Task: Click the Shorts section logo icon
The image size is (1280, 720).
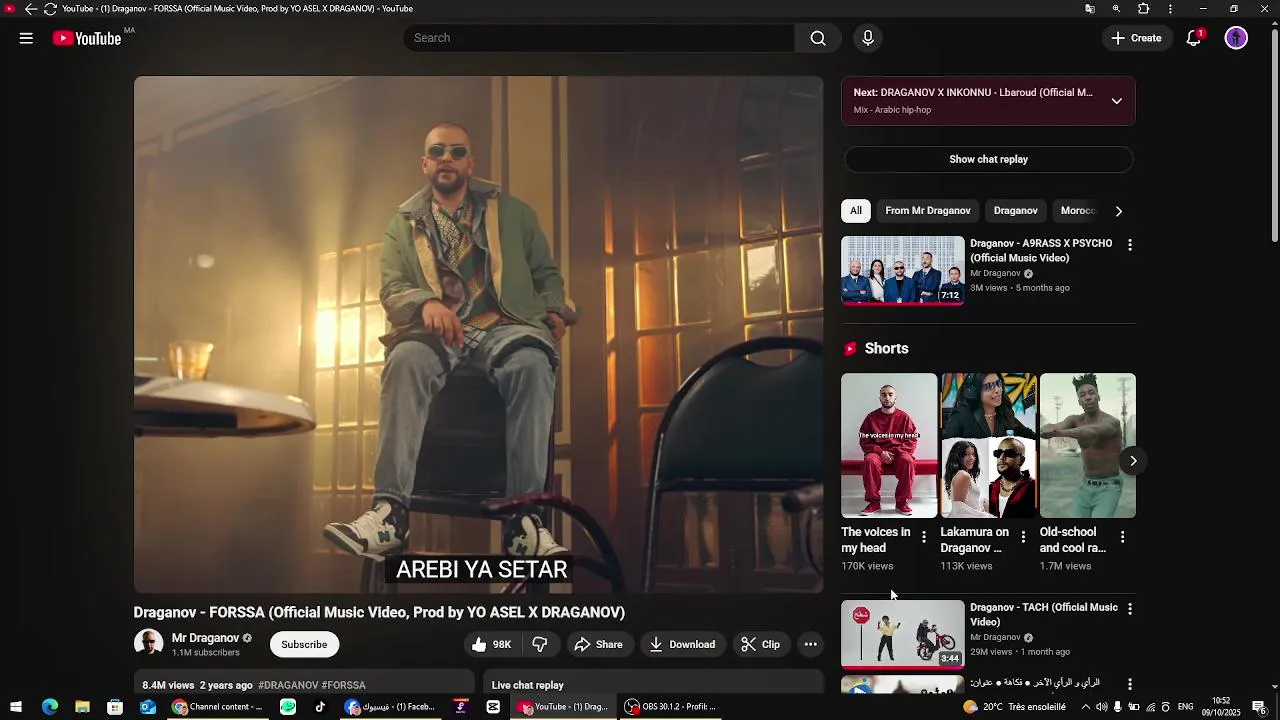Action: click(x=851, y=349)
